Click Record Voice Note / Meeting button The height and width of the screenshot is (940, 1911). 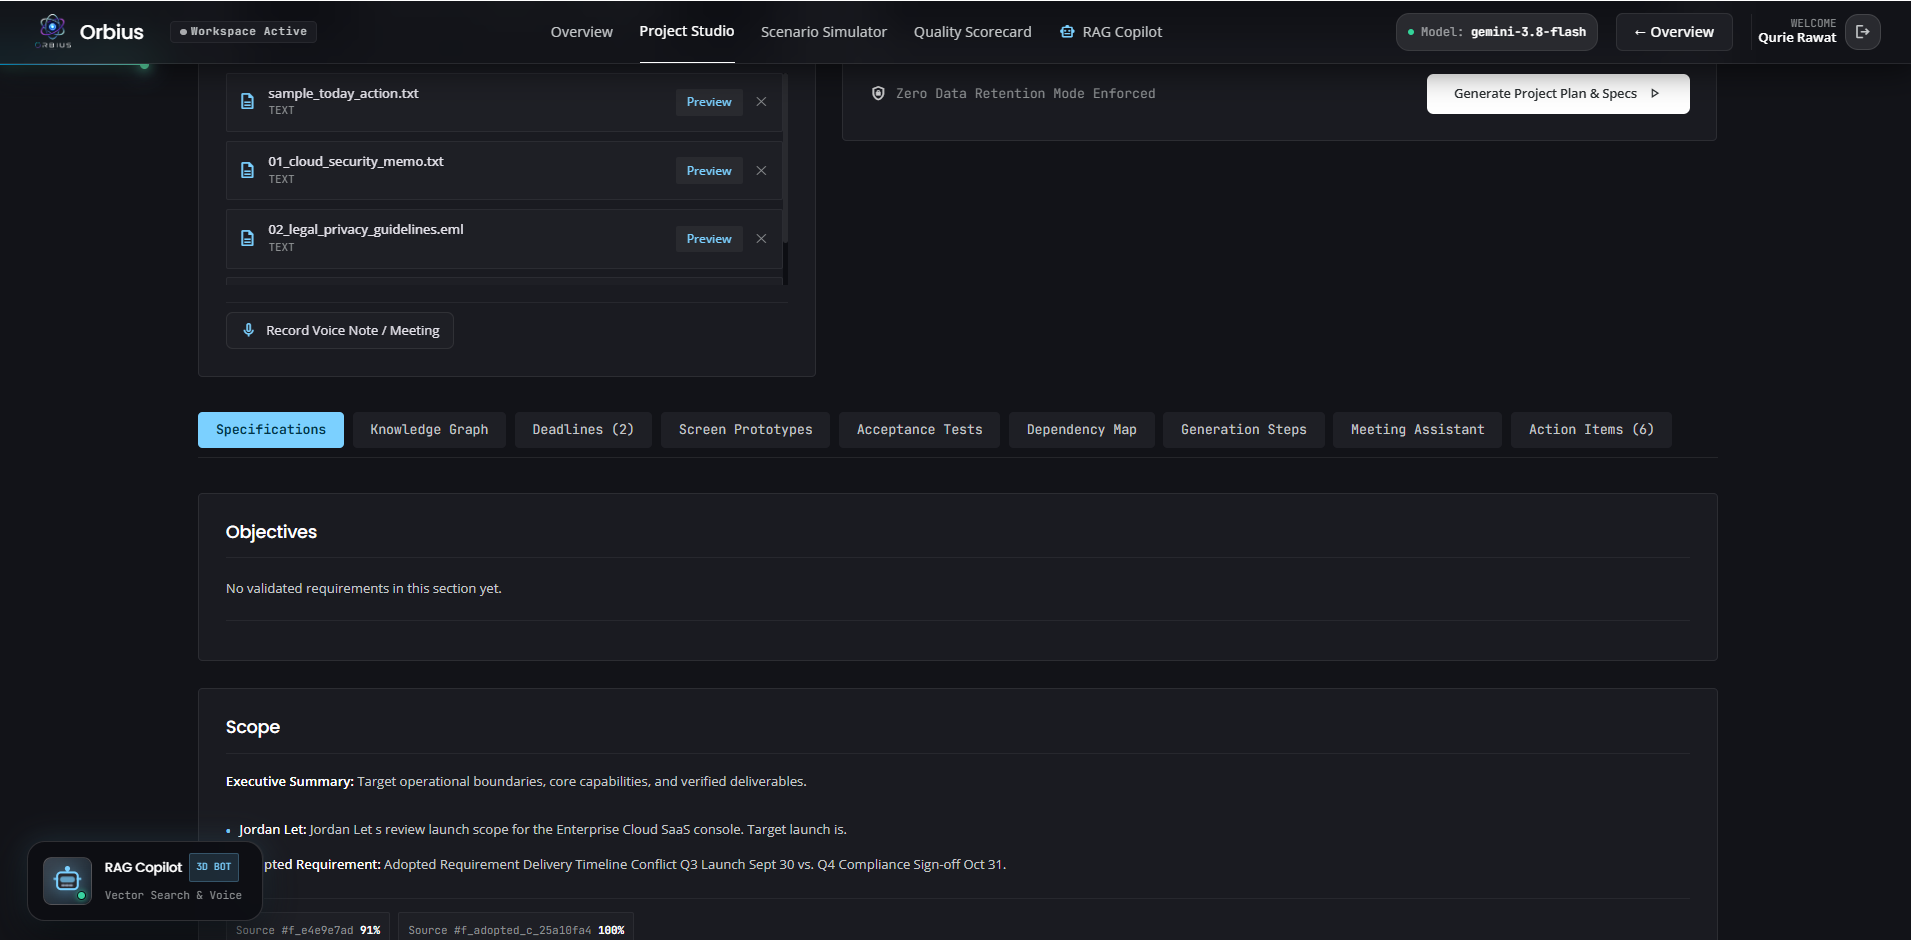[340, 331]
